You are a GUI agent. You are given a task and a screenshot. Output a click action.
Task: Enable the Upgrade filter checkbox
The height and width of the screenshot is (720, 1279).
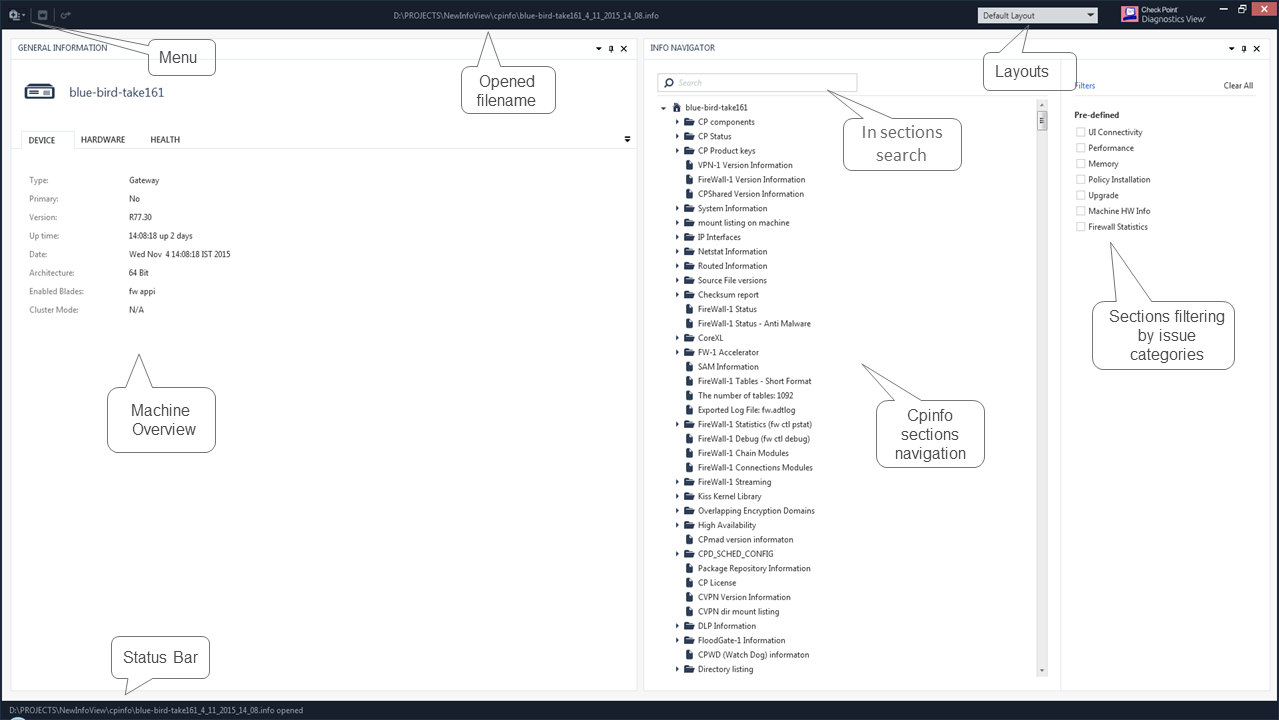[1080, 195]
